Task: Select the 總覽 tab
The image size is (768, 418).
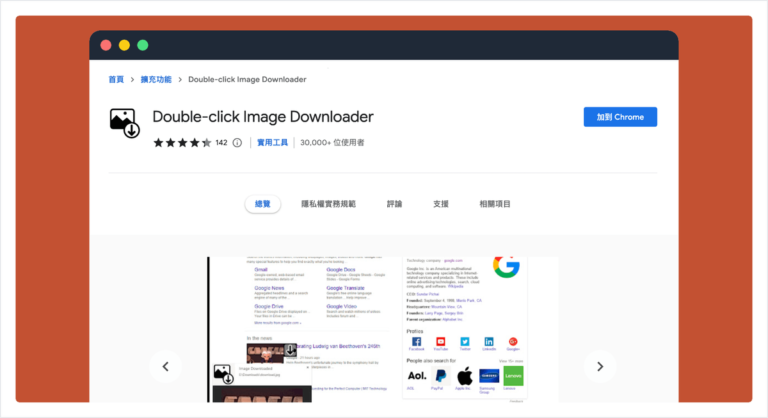Action: 263,204
